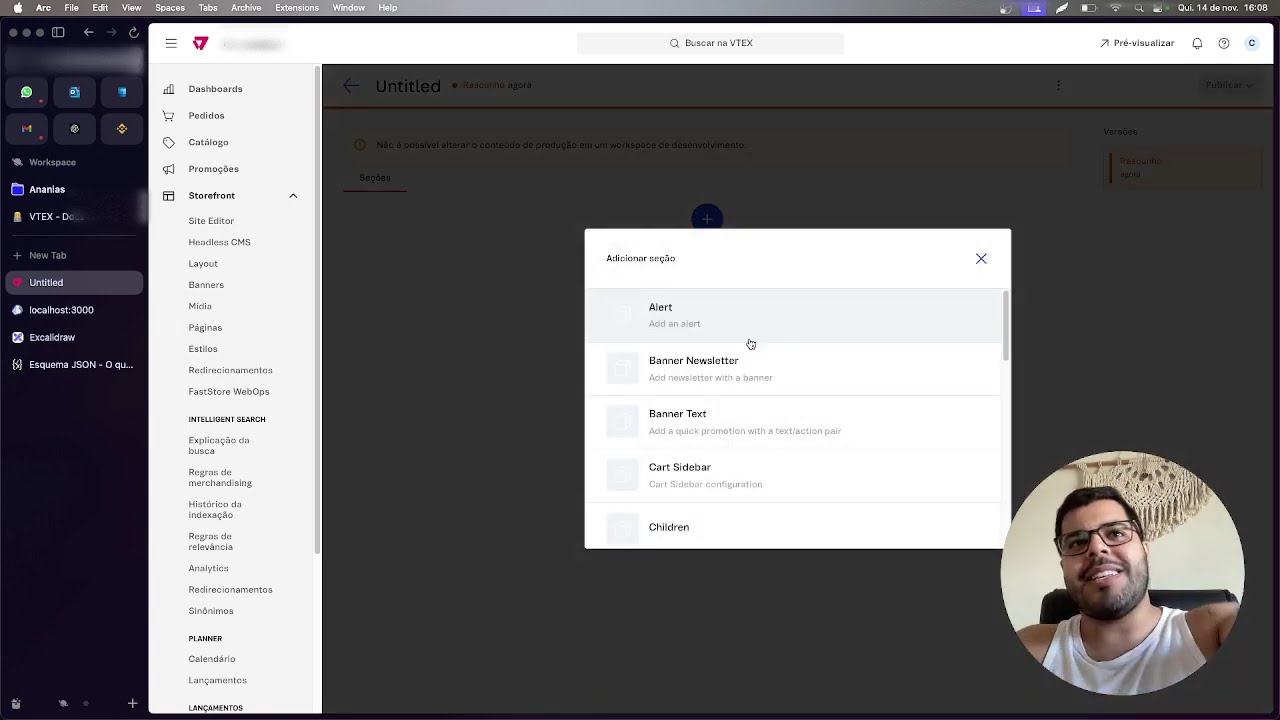Open the Apple menu
This screenshot has height=720, width=1280.
pyautogui.click(x=17, y=8)
